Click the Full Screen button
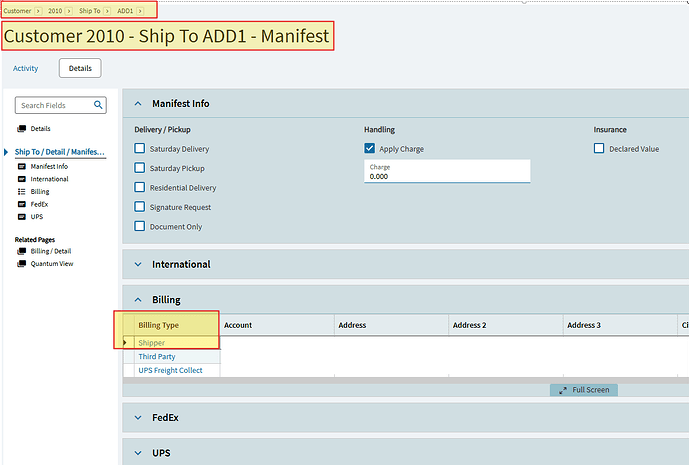The width and height of the screenshot is (689, 465). point(584,389)
